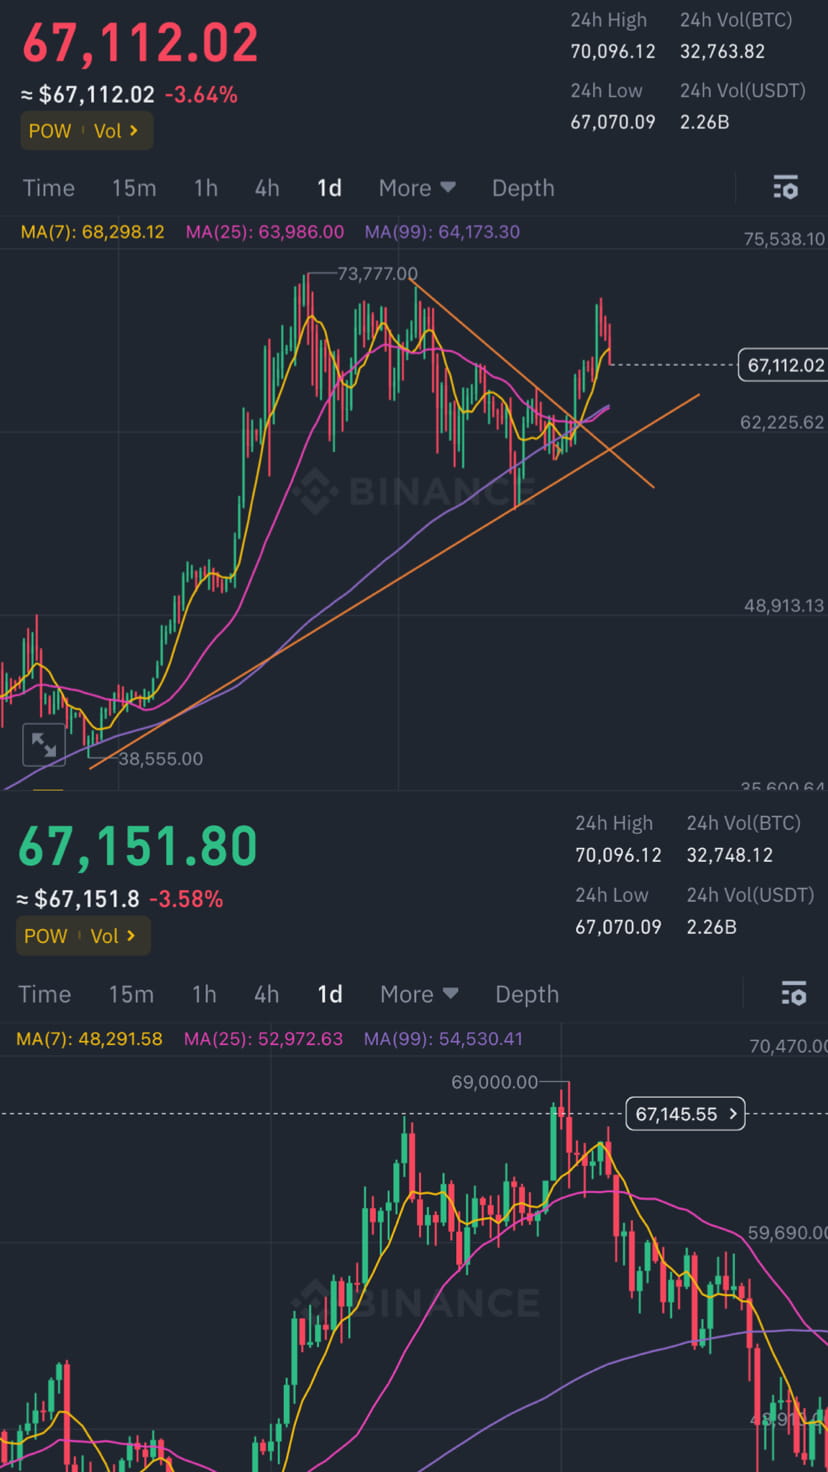Click the current price label 67,112.02 on axis

pos(784,365)
